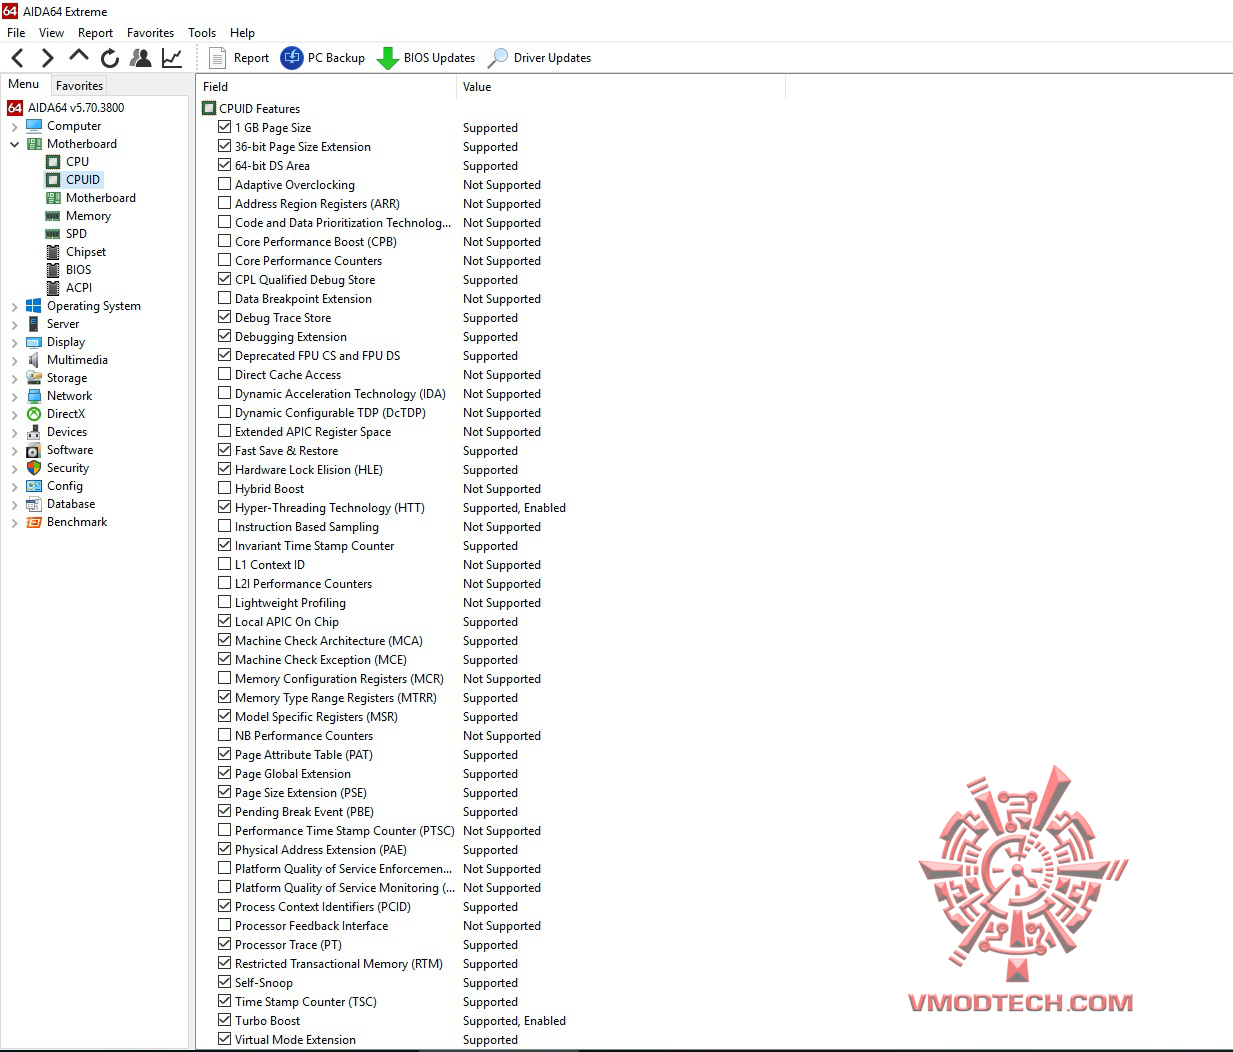The height and width of the screenshot is (1052, 1233).
Task: Click the Driver Updates label
Action: (x=552, y=58)
